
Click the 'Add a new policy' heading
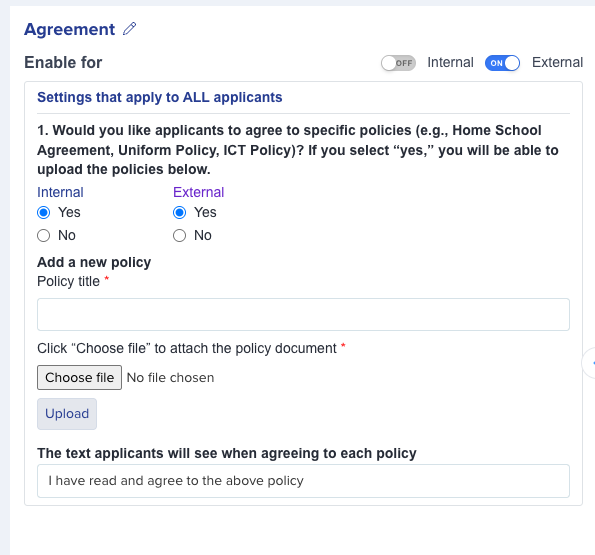click(94, 262)
